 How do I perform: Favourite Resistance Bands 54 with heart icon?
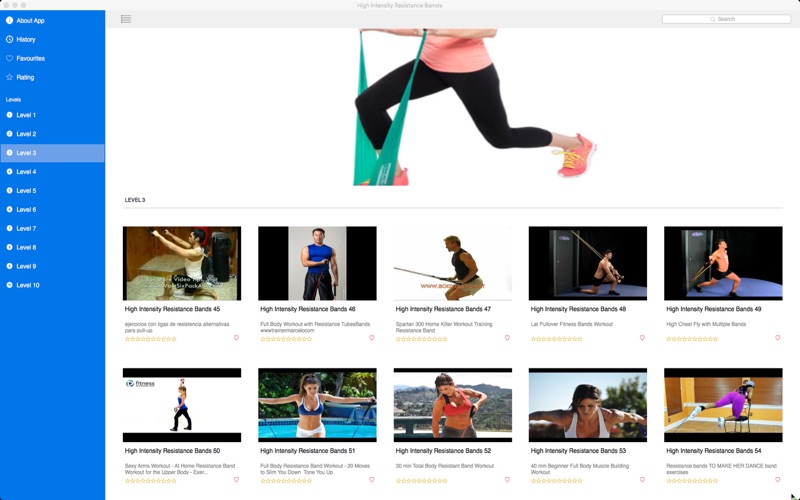778,480
